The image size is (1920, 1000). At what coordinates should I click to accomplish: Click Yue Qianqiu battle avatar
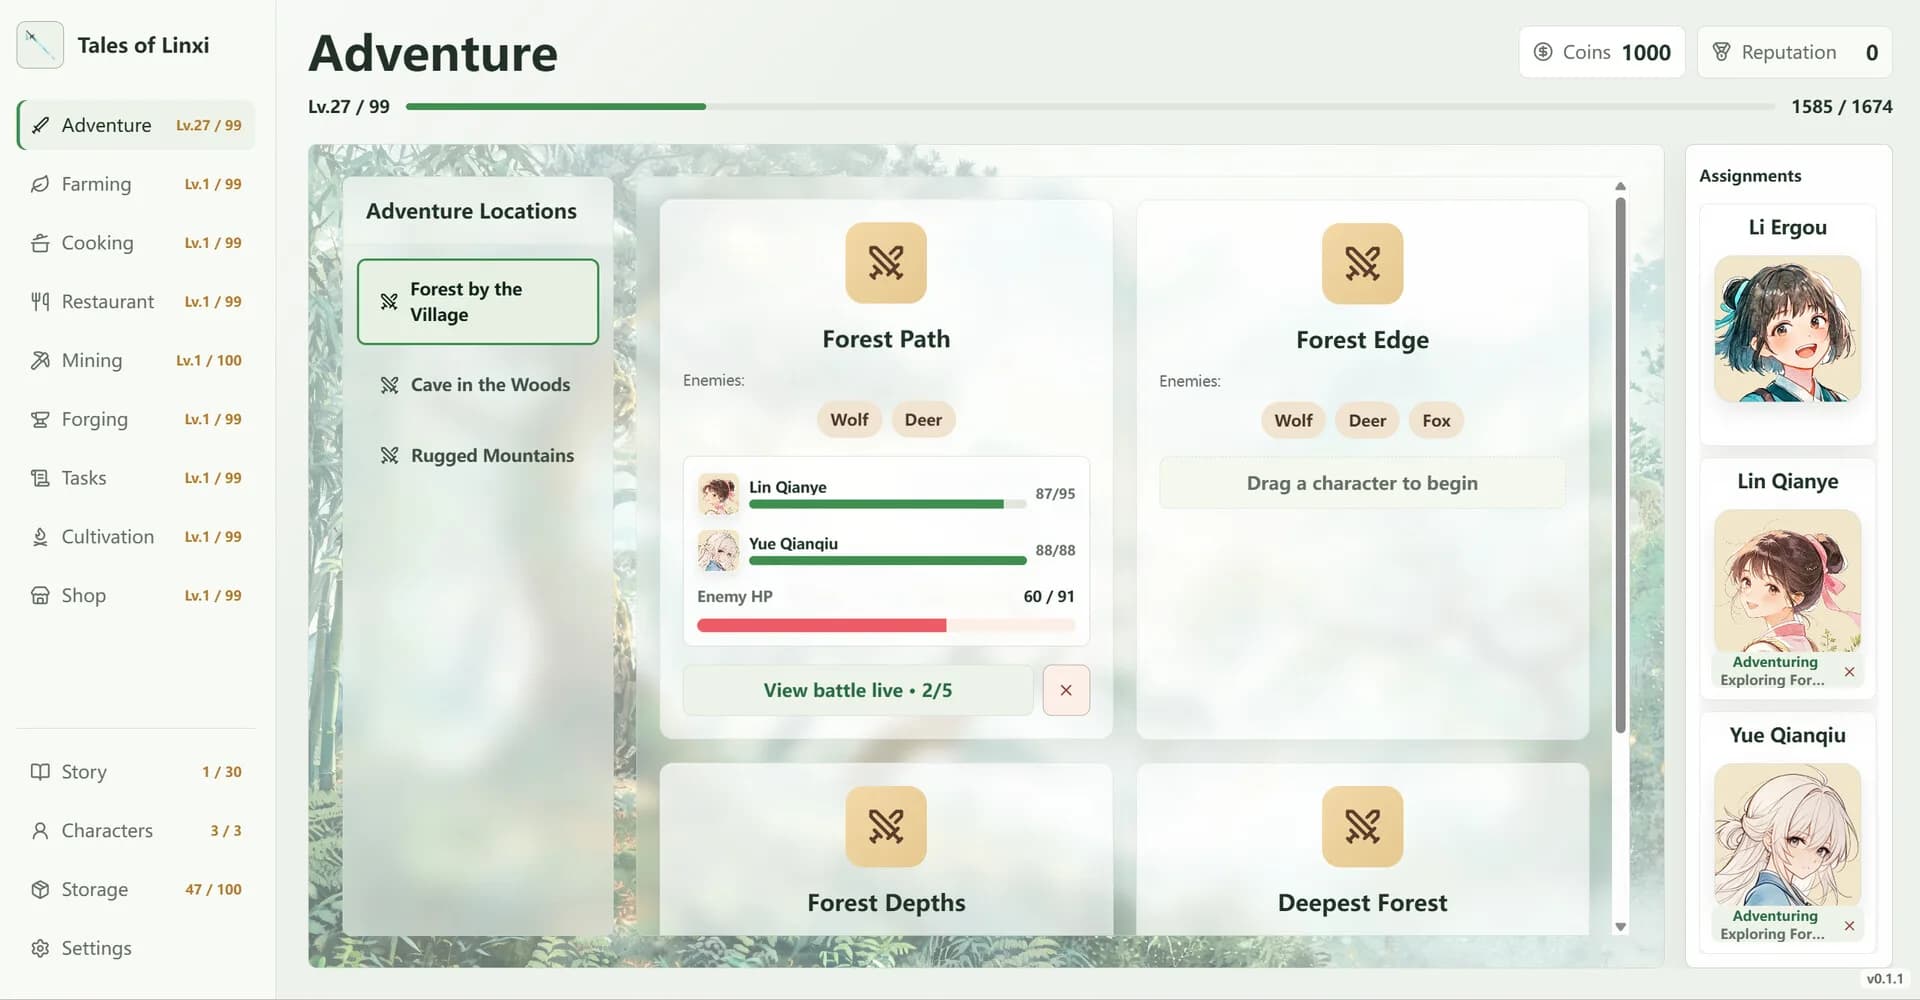click(718, 551)
